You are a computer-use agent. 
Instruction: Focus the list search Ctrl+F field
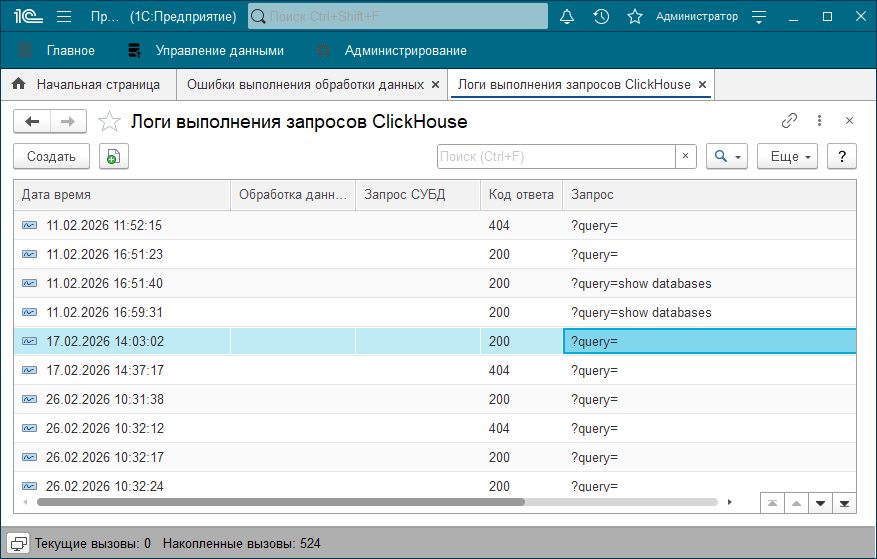point(557,156)
